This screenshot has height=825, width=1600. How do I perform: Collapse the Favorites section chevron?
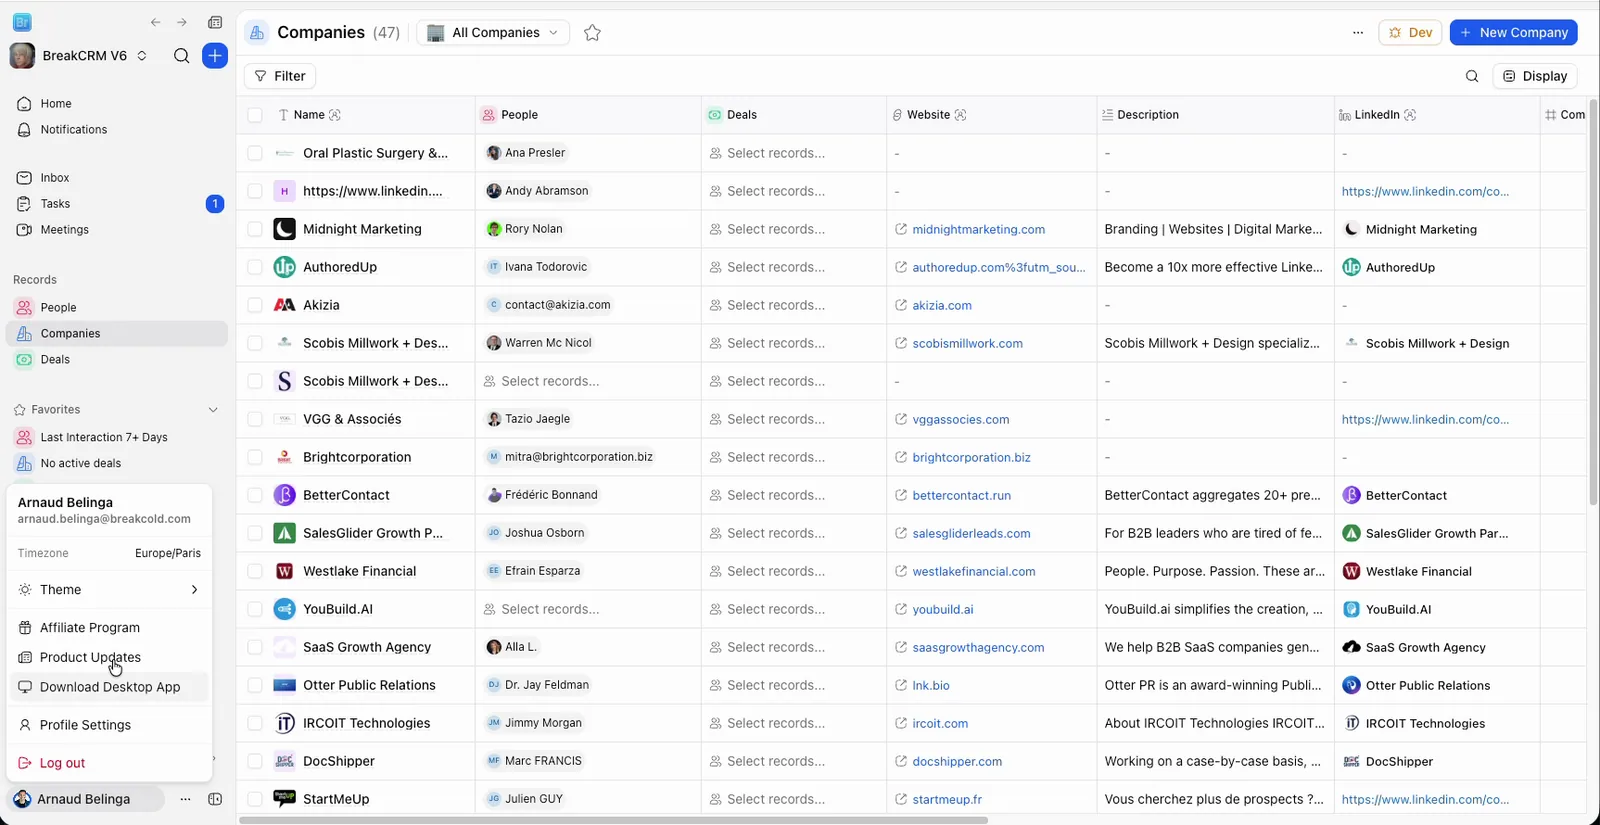213,410
